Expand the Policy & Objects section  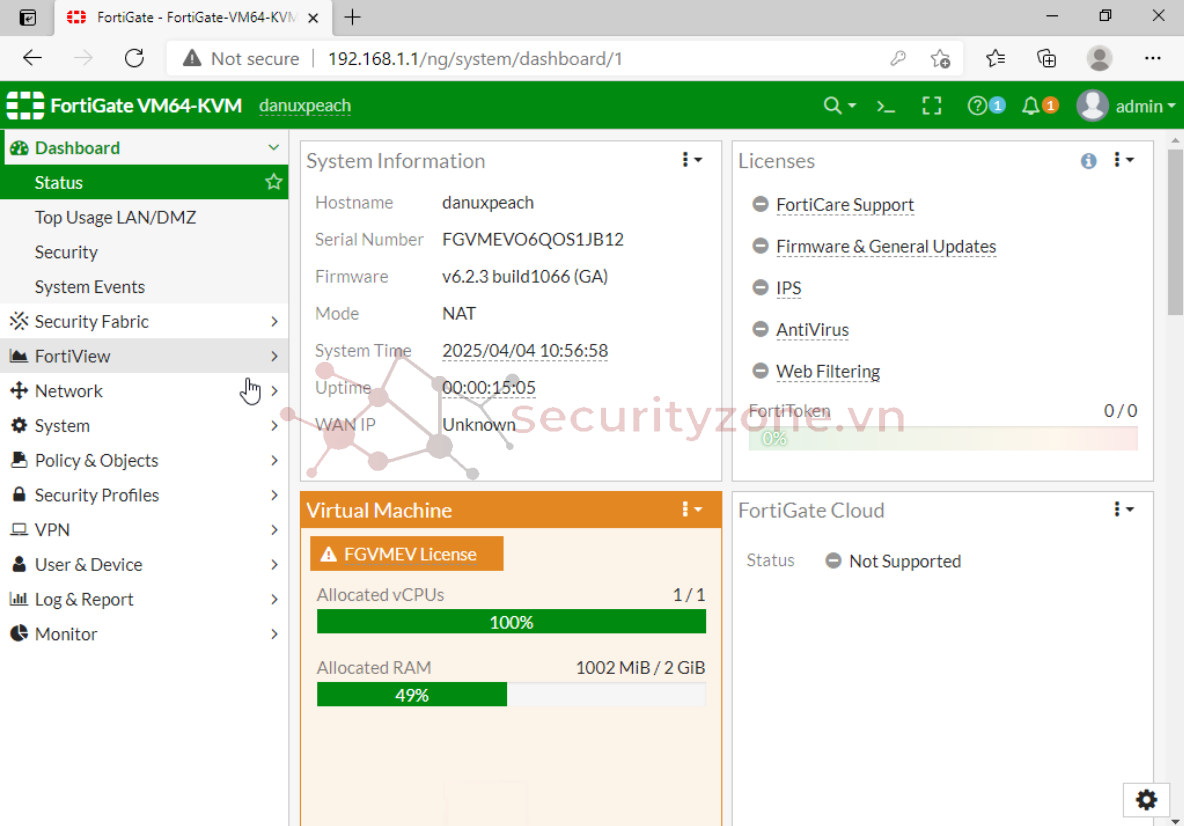[96, 460]
